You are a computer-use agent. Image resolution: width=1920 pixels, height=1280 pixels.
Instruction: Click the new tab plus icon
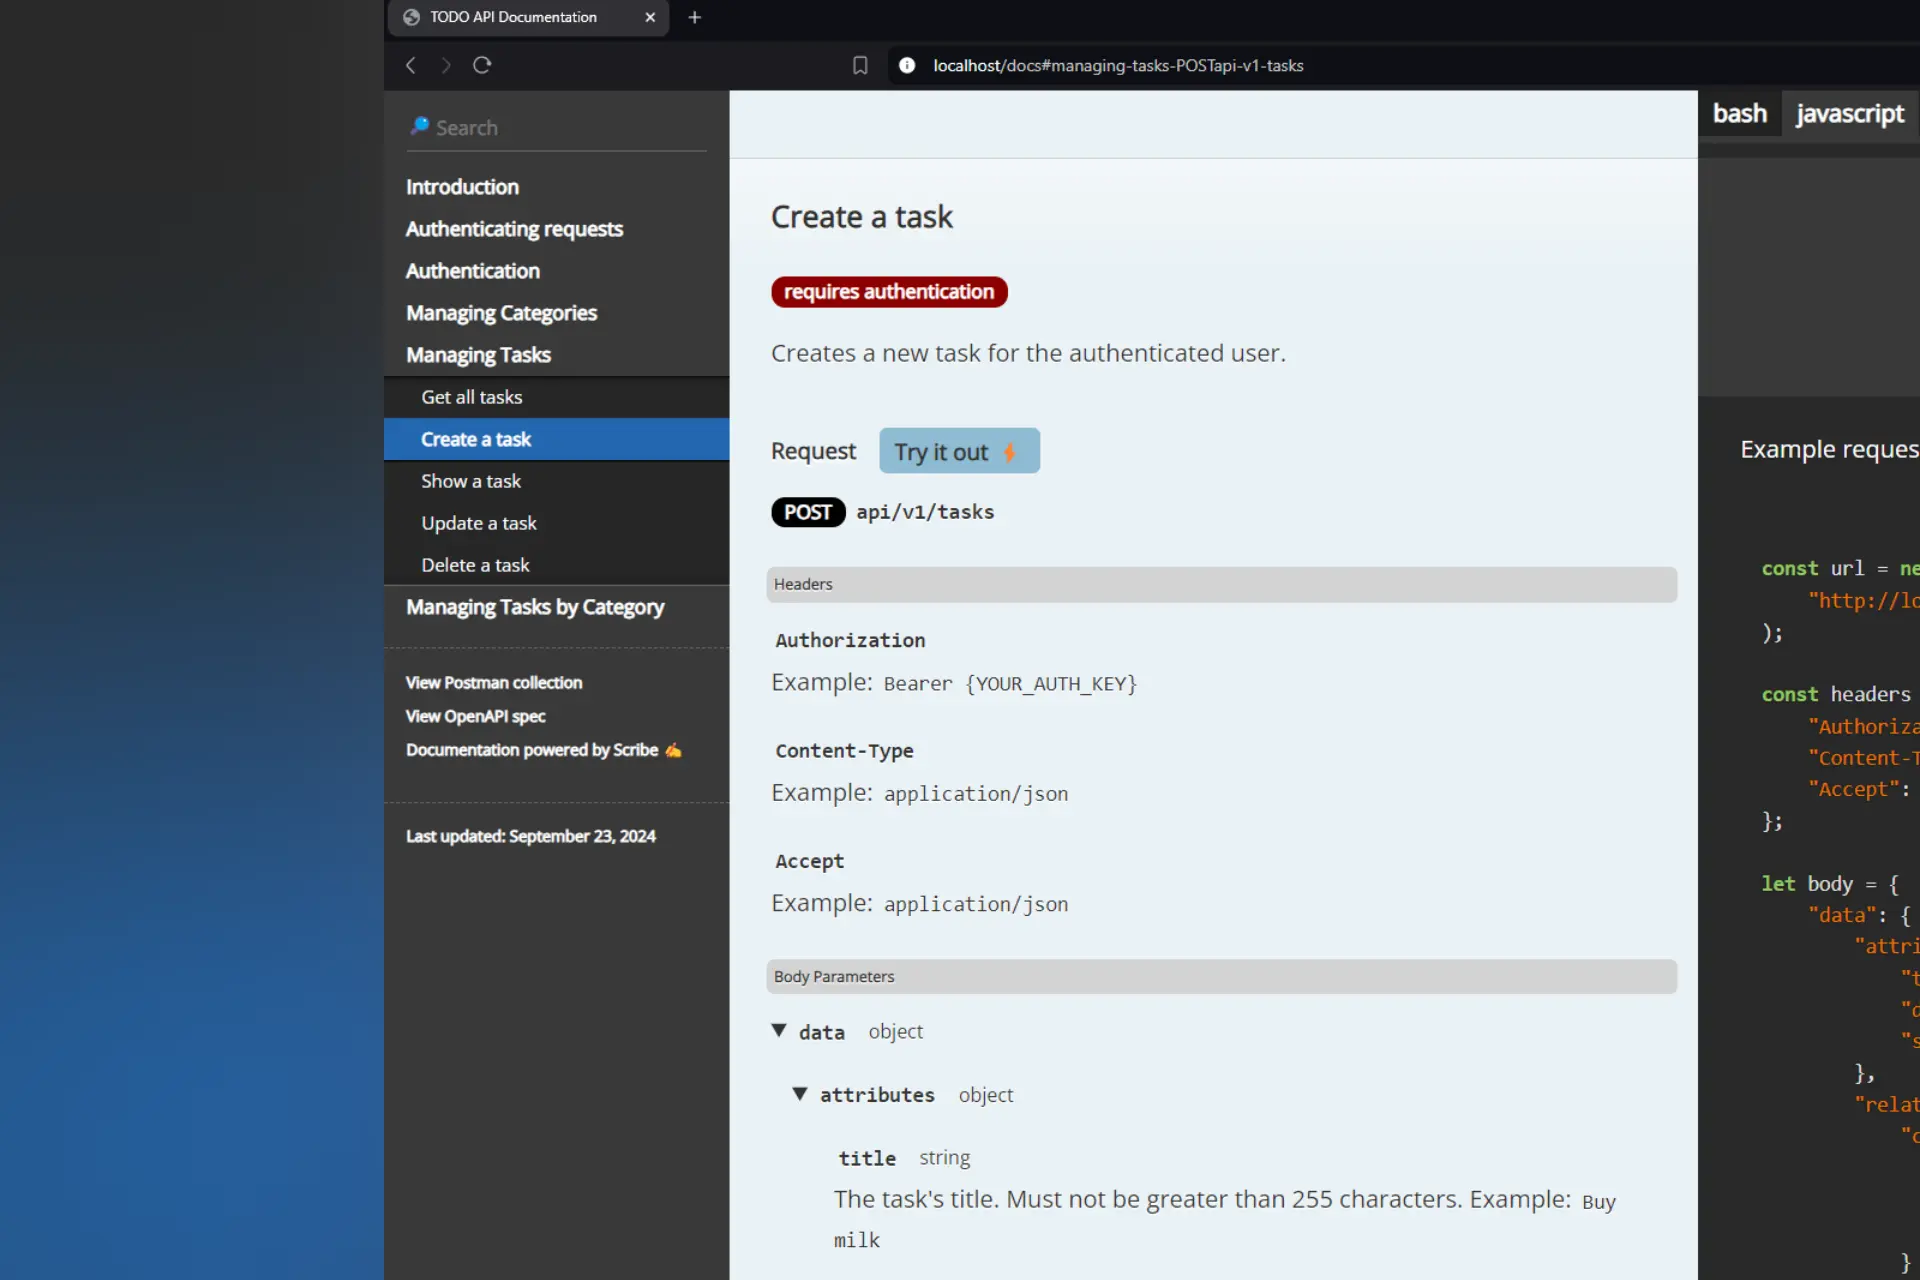[x=694, y=16]
